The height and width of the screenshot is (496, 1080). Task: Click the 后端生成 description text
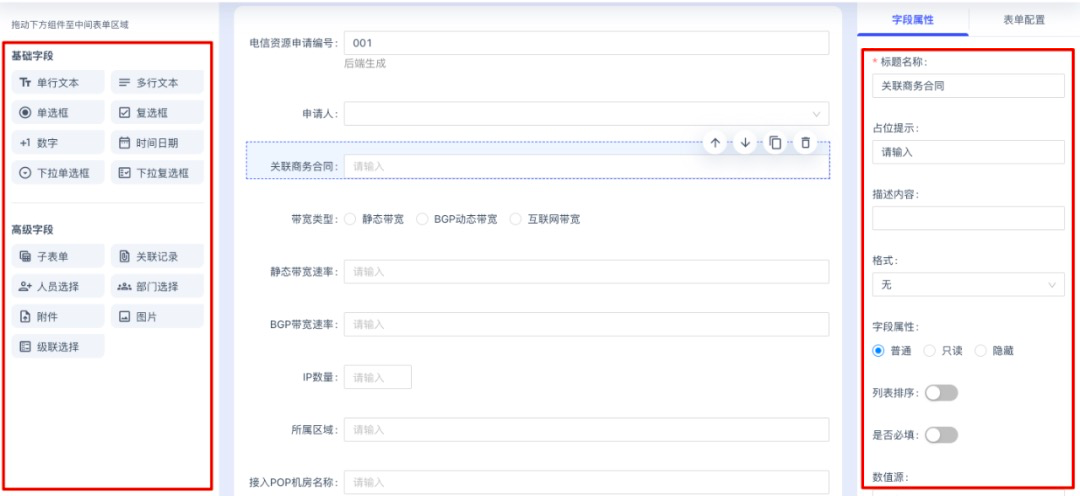(365, 63)
